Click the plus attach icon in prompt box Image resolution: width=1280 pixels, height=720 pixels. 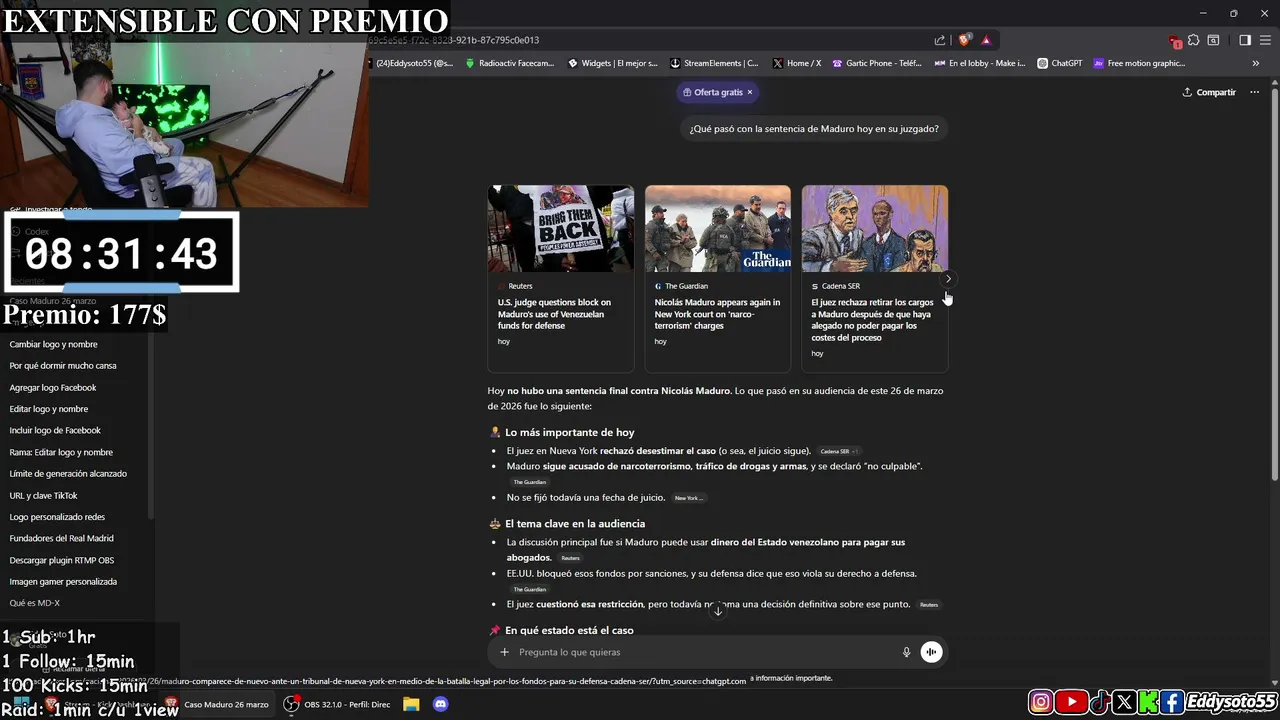click(504, 652)
